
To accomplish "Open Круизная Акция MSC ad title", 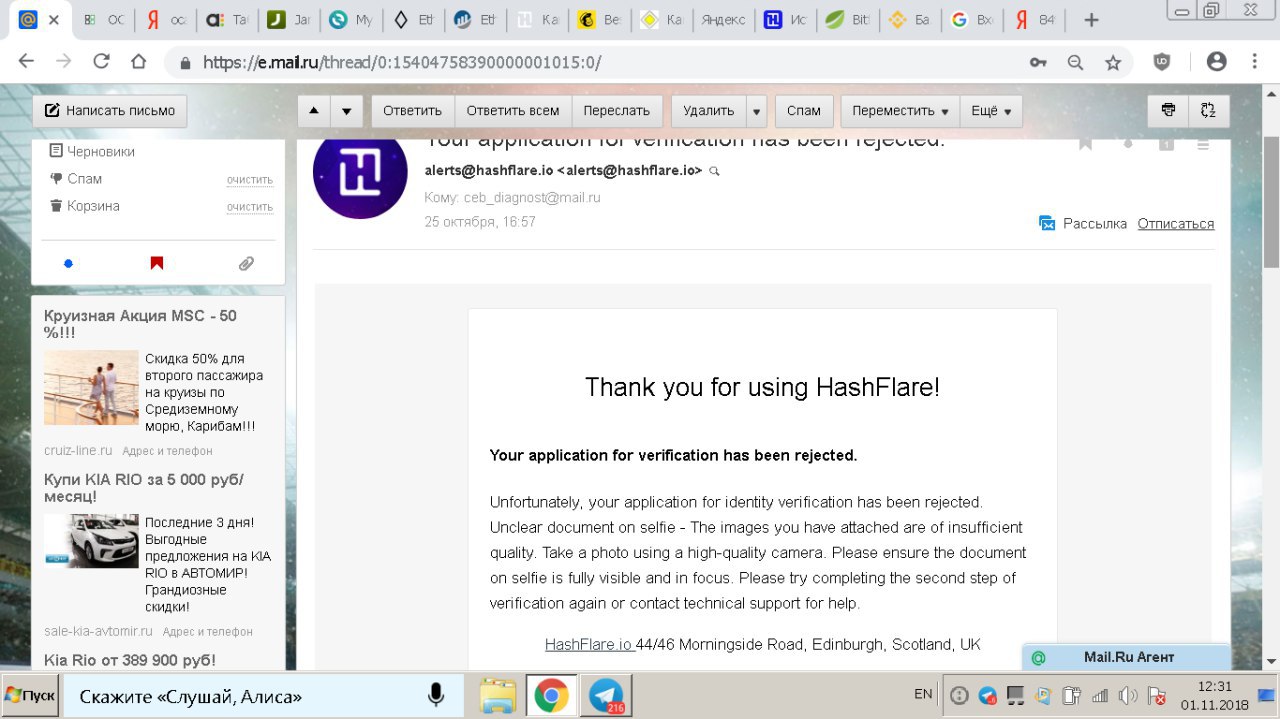I will tap(140, 324).
